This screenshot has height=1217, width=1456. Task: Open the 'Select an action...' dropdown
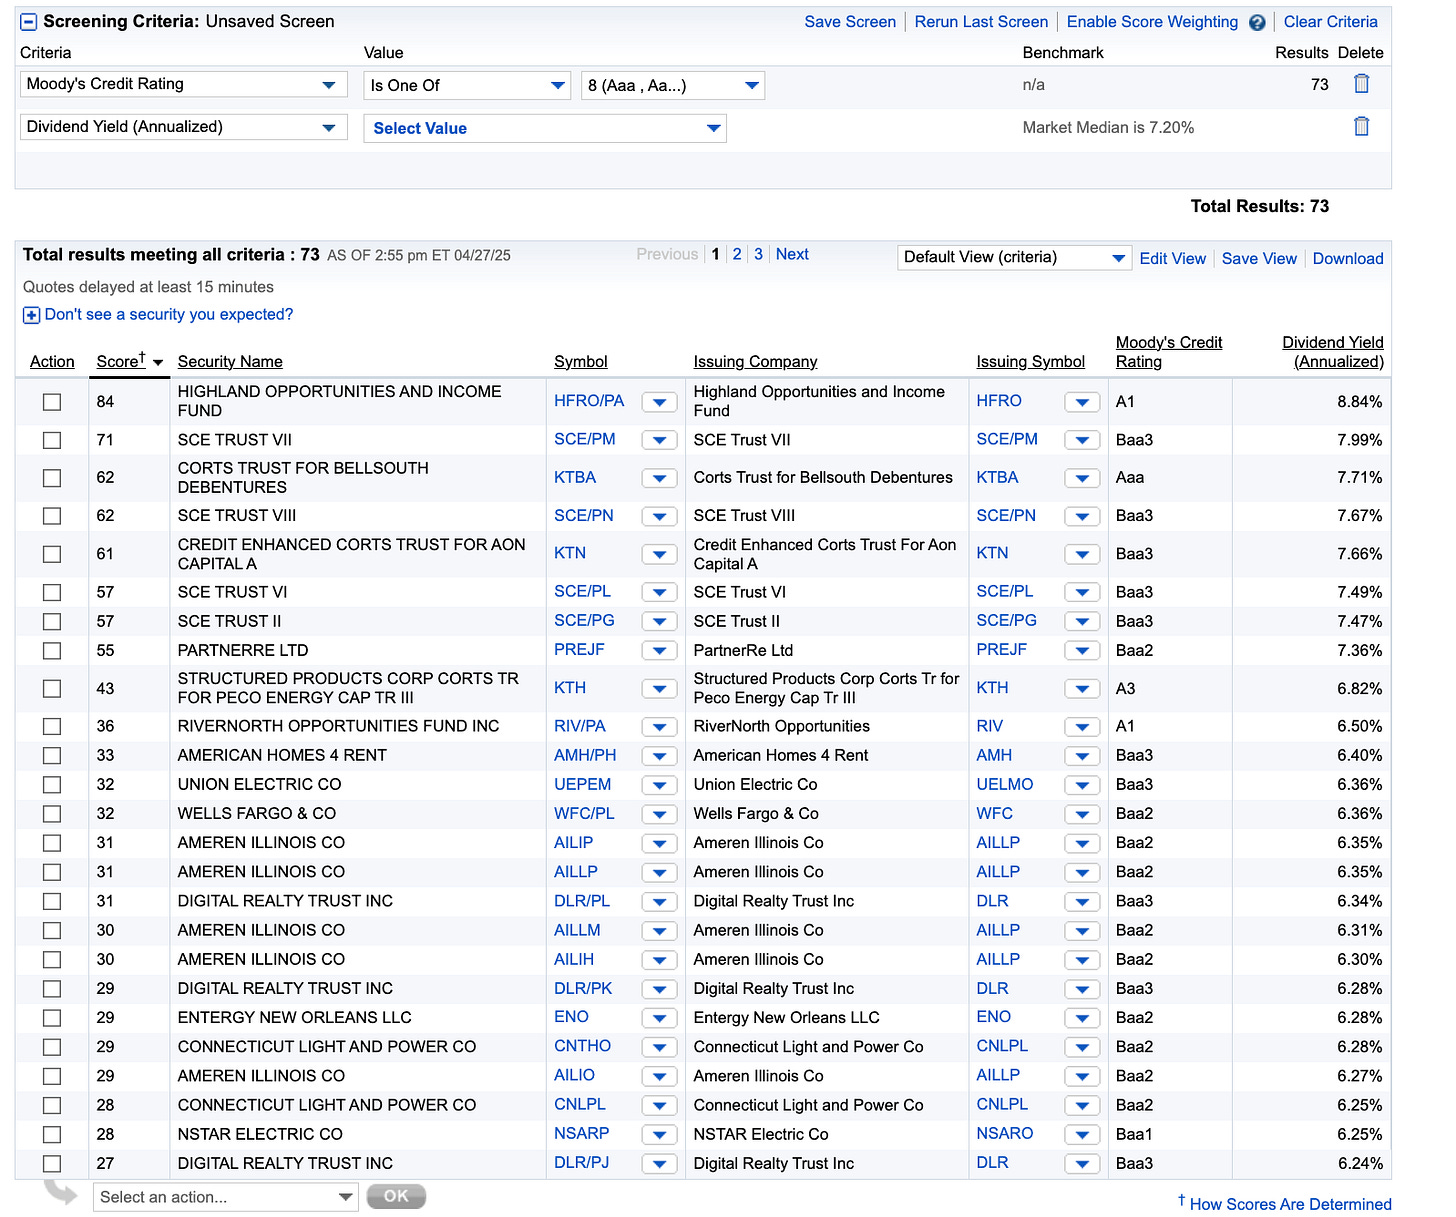(226, 1197)
